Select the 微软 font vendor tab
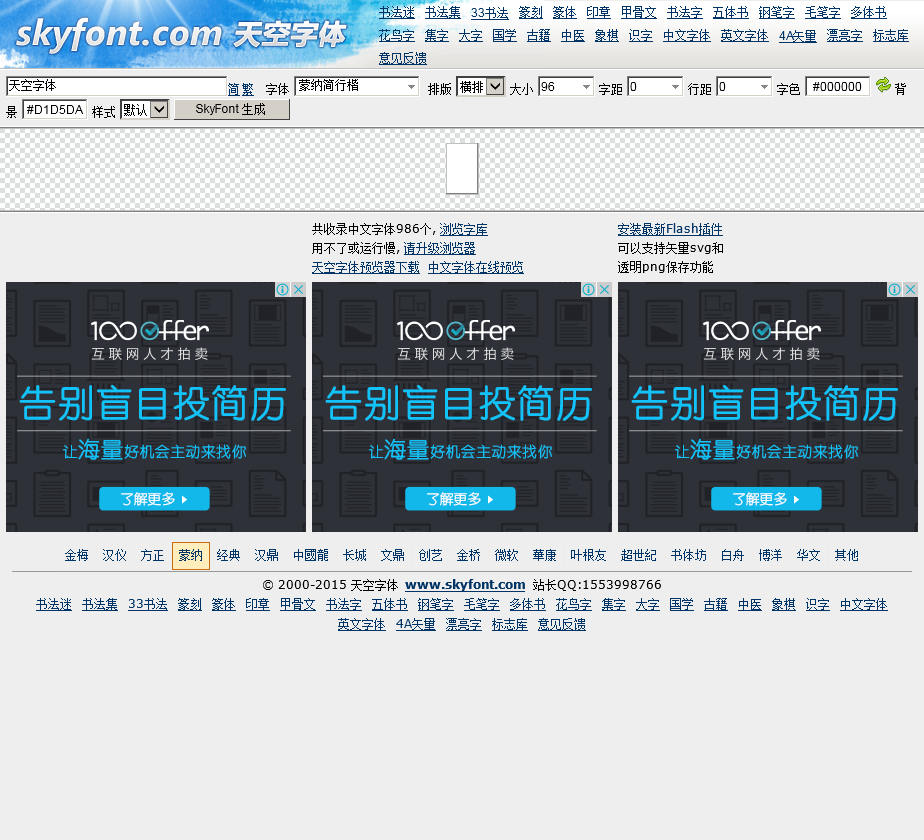This screenshot has height=840, width=924. click(x=506, y=555)
